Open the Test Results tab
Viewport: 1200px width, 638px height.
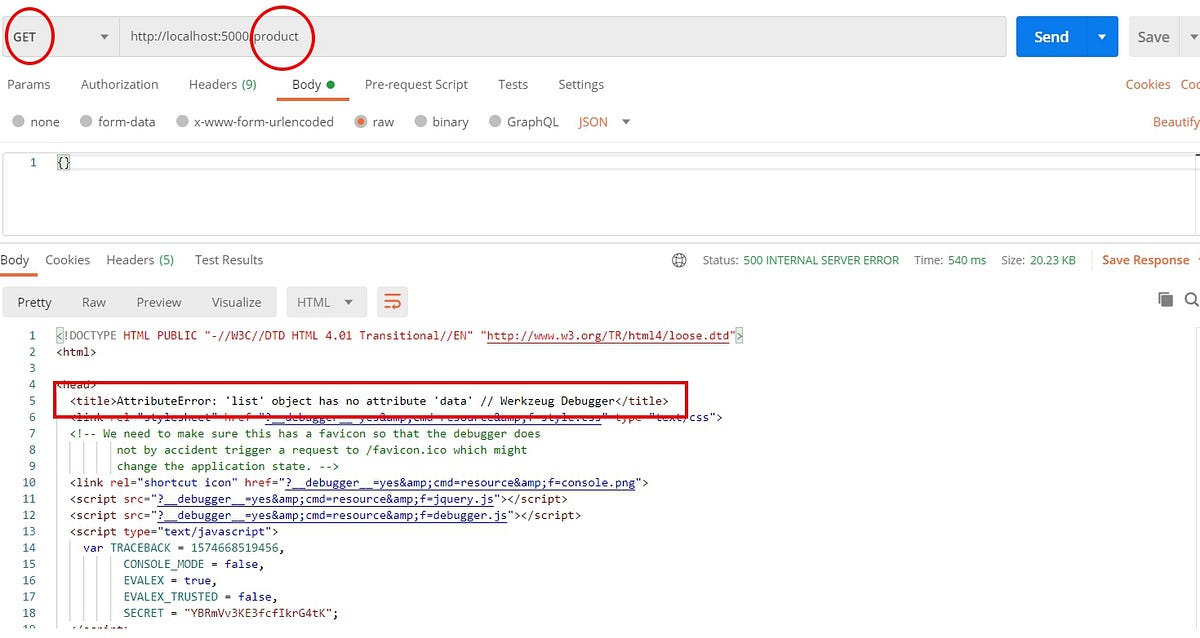pos(229,260)
